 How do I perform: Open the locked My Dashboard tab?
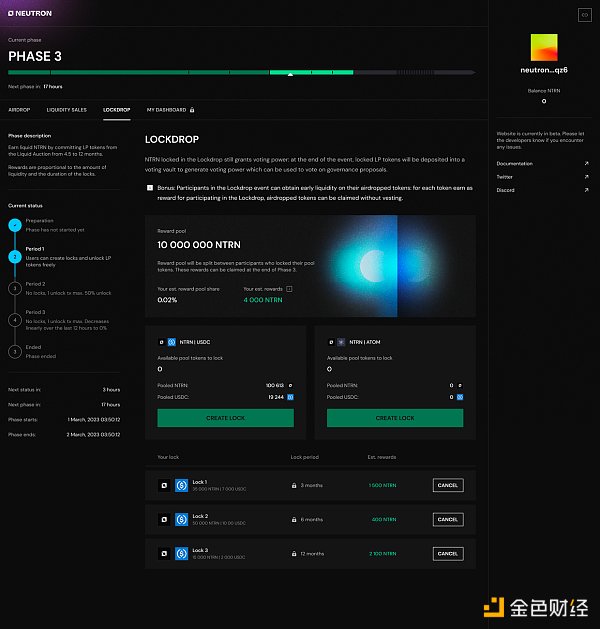coord(170,109)
